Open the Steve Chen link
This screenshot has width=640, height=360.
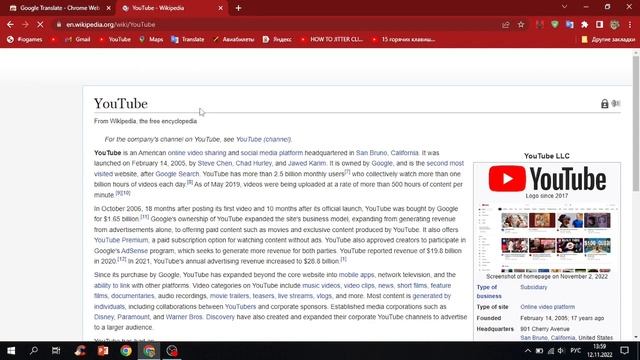point(215,163)
